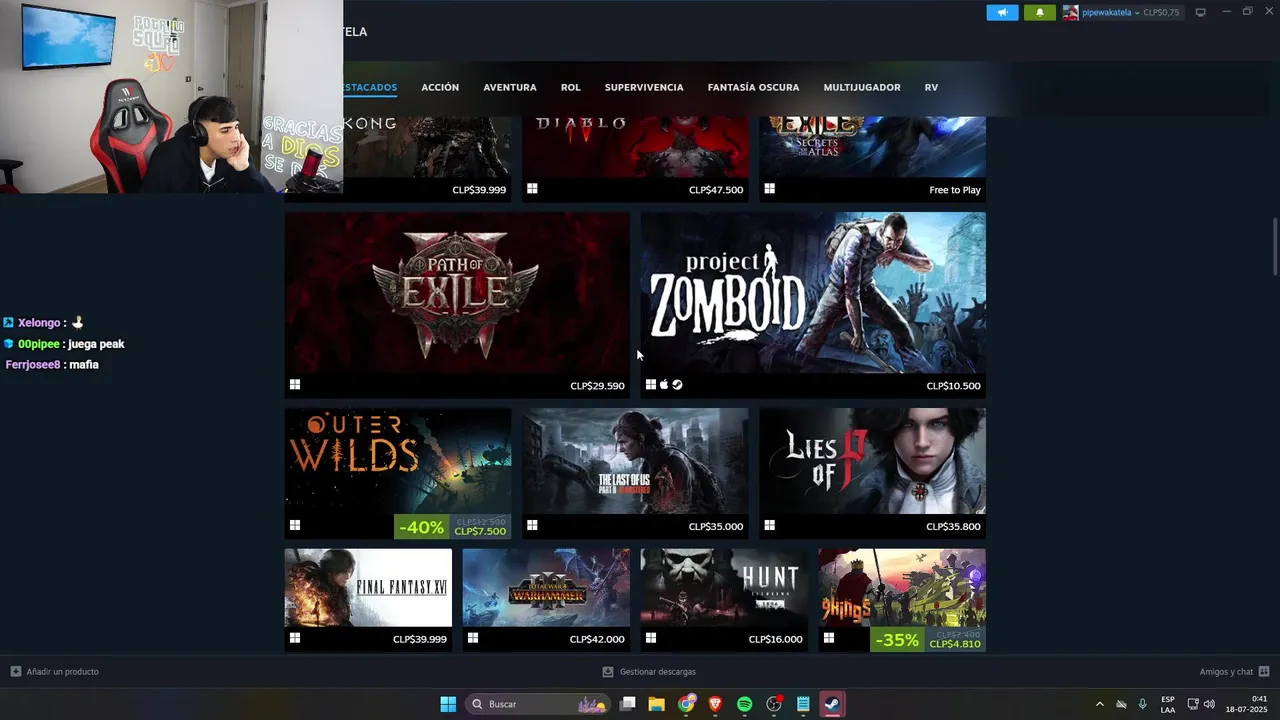The image size is (1280, 720).
Task: Click the store page vertical scrollbar
Action: 1275,246
